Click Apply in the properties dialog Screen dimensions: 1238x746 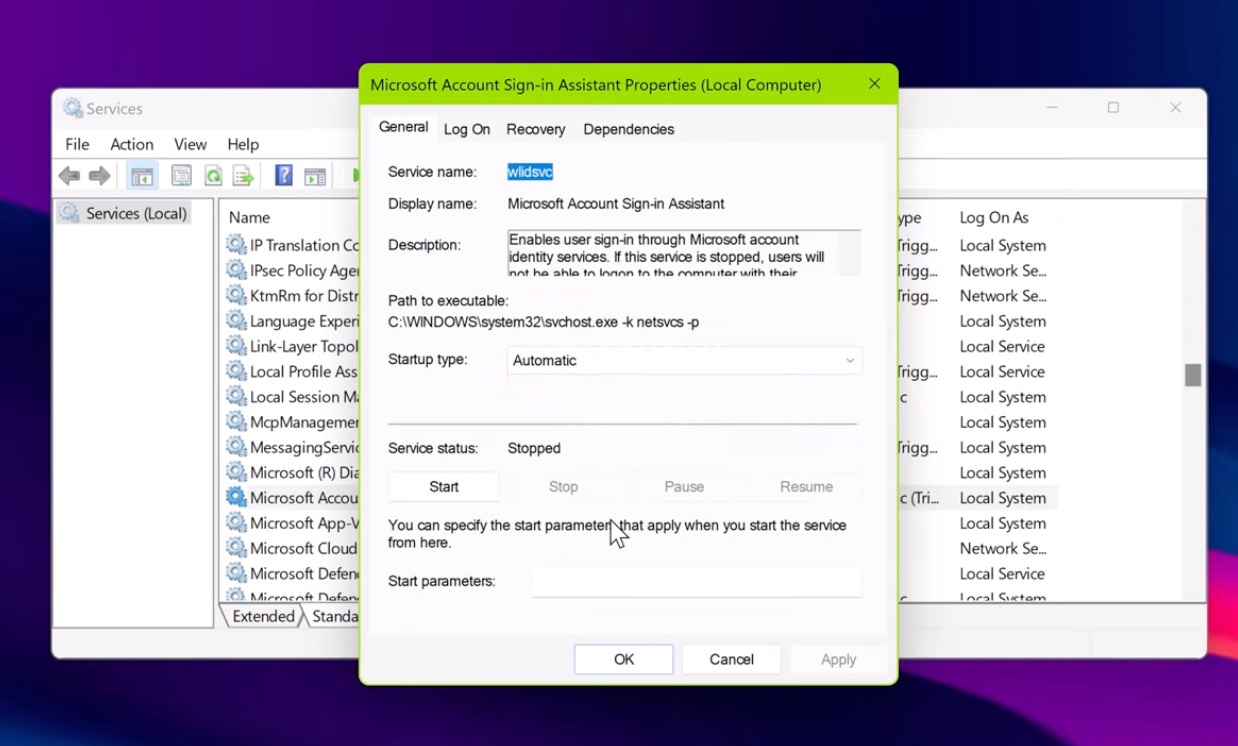point(838,659)
